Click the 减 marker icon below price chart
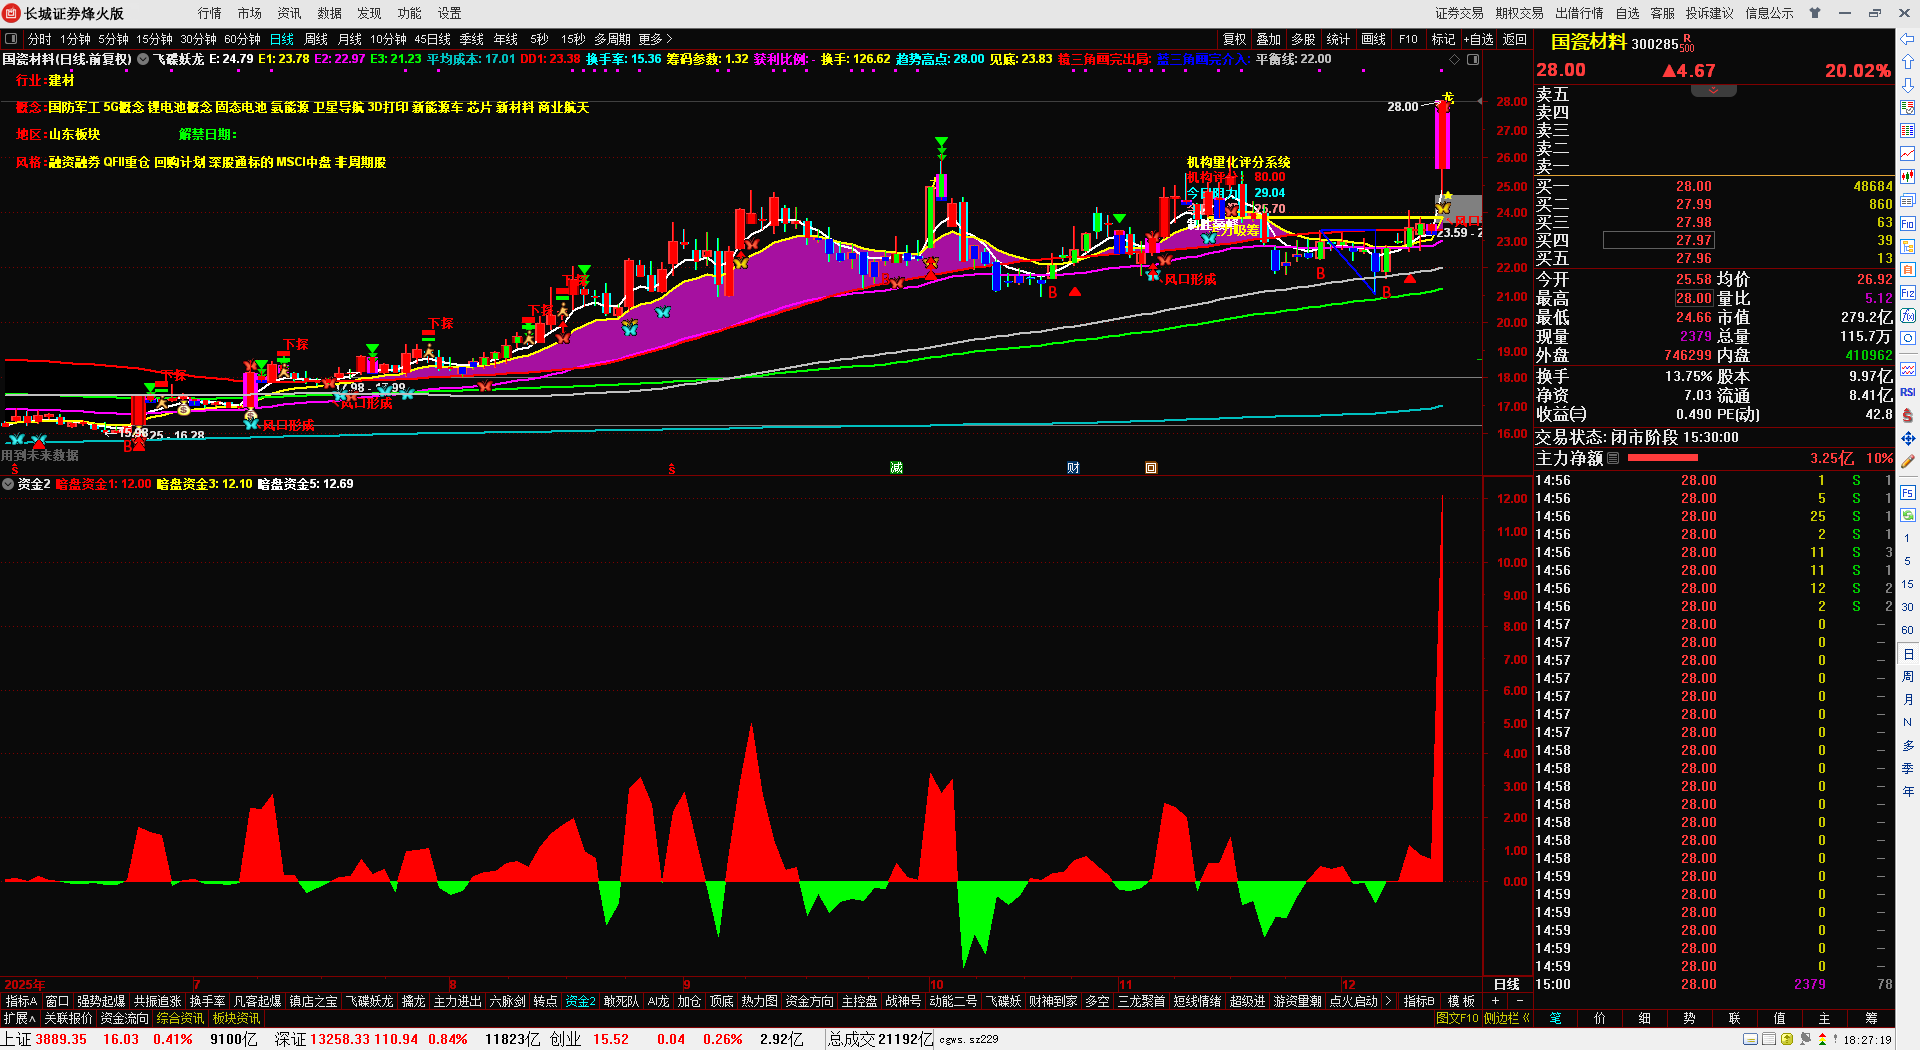The image size is (1920, 1050). tap(896, 467)
